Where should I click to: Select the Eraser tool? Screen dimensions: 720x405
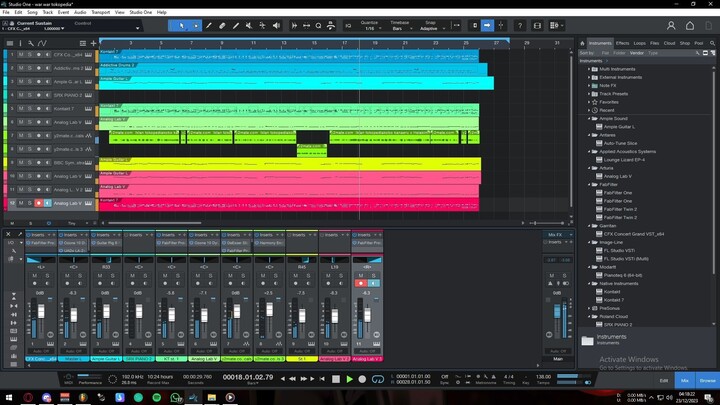(222, 26)
